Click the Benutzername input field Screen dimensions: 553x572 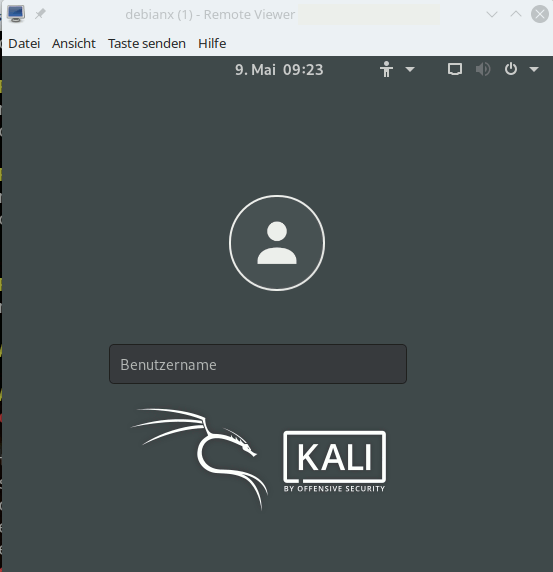point(258,364)
